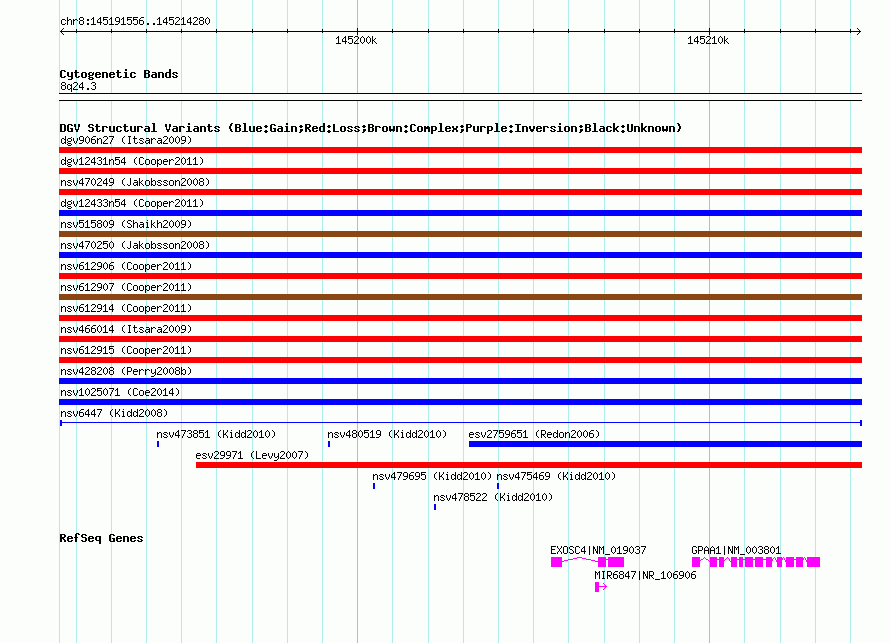Open the EXOSC4|NM_019037 gene label
This screenshot has height=643, width=890.
coord(598,550)
